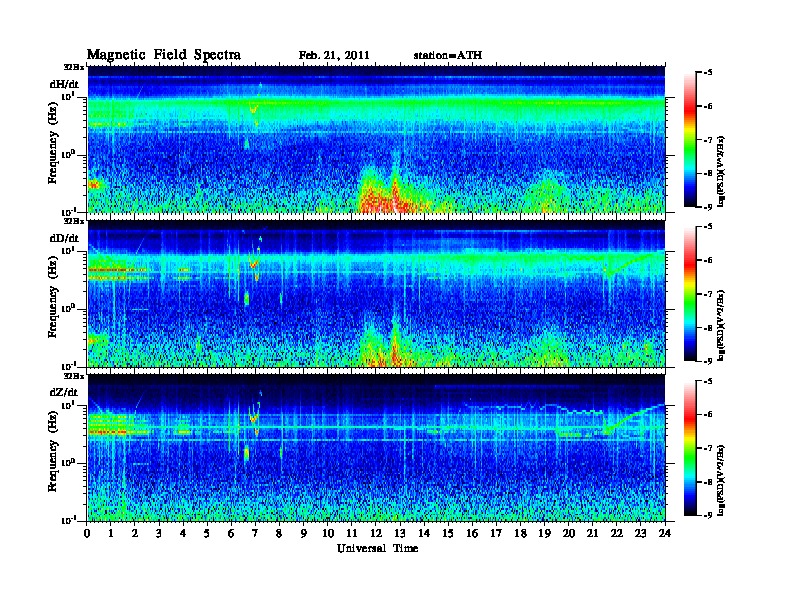Click hour 12 on the Universal Time axis

point(376,533)
